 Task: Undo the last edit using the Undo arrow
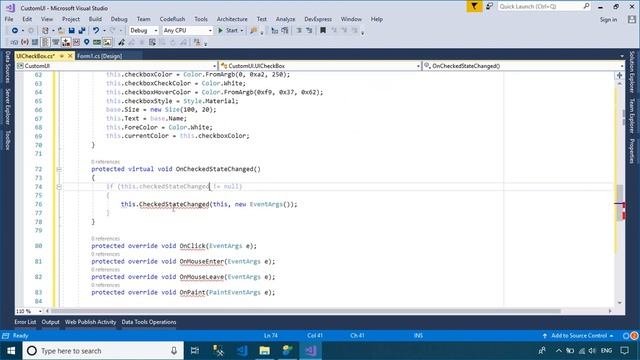[x=96, y=31]
